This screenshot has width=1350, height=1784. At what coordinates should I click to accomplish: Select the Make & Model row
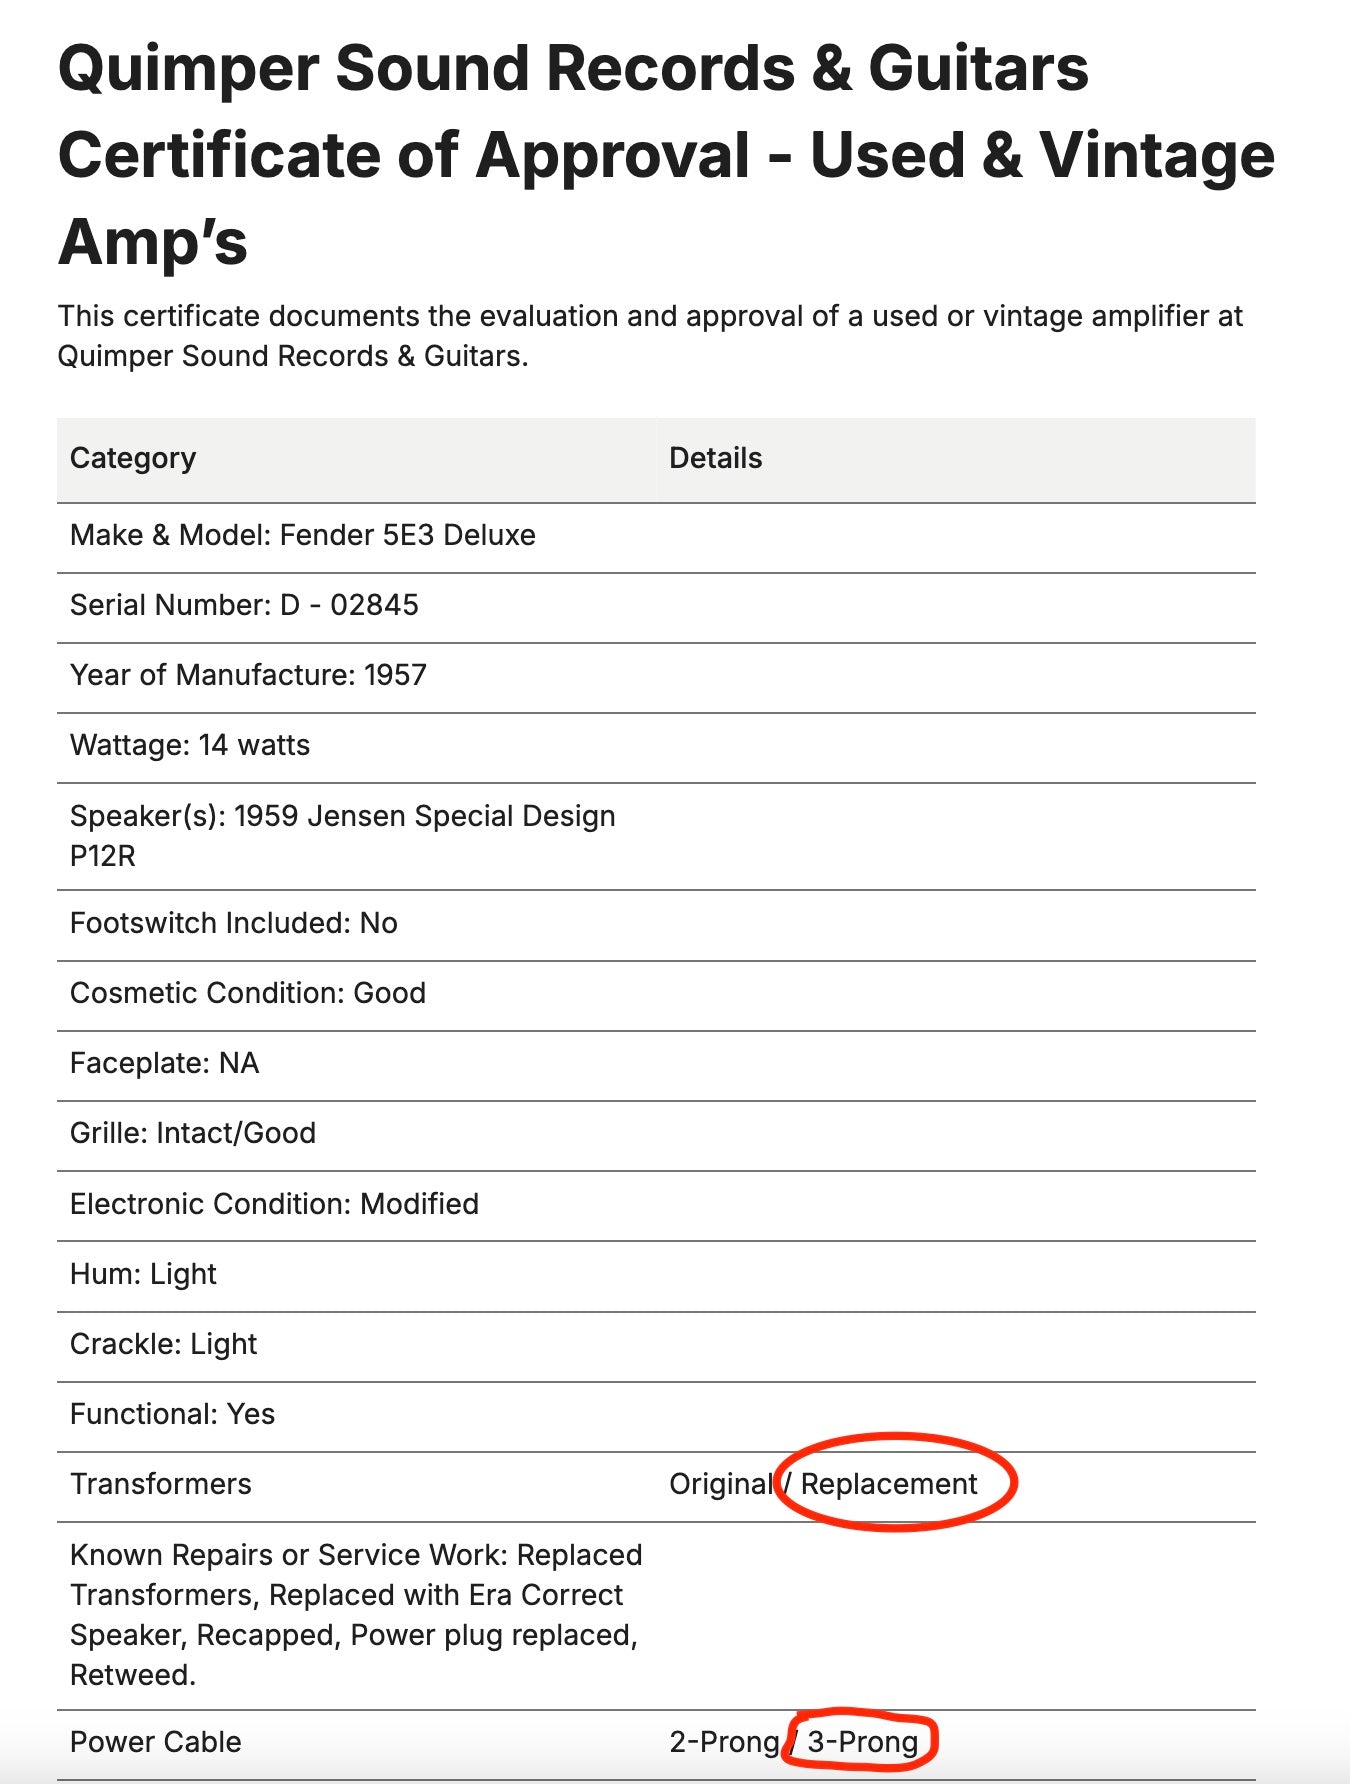point(303,535)
